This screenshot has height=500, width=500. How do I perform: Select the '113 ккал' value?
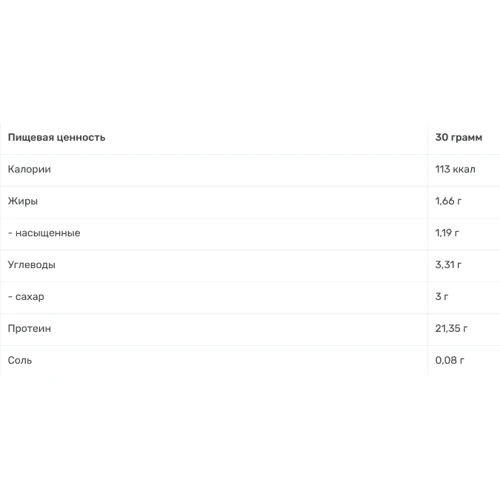[455, 169]
